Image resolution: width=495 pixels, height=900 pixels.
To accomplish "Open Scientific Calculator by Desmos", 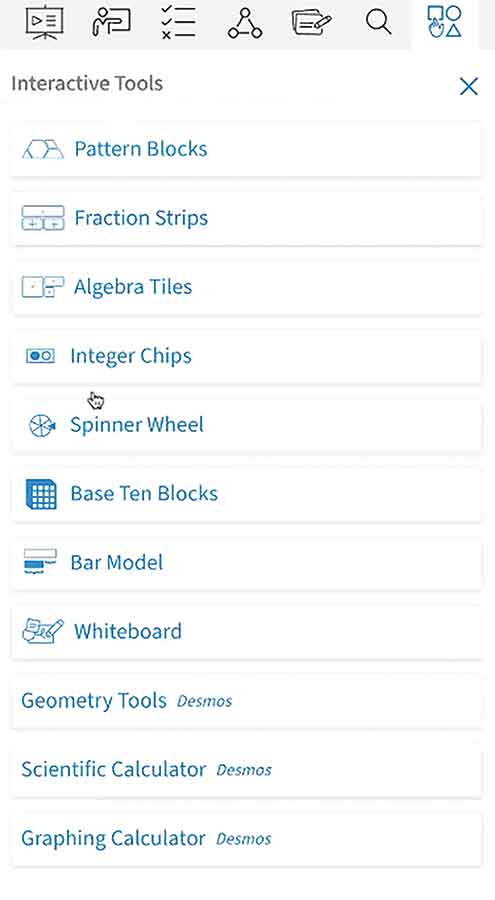I will [246, 769].
